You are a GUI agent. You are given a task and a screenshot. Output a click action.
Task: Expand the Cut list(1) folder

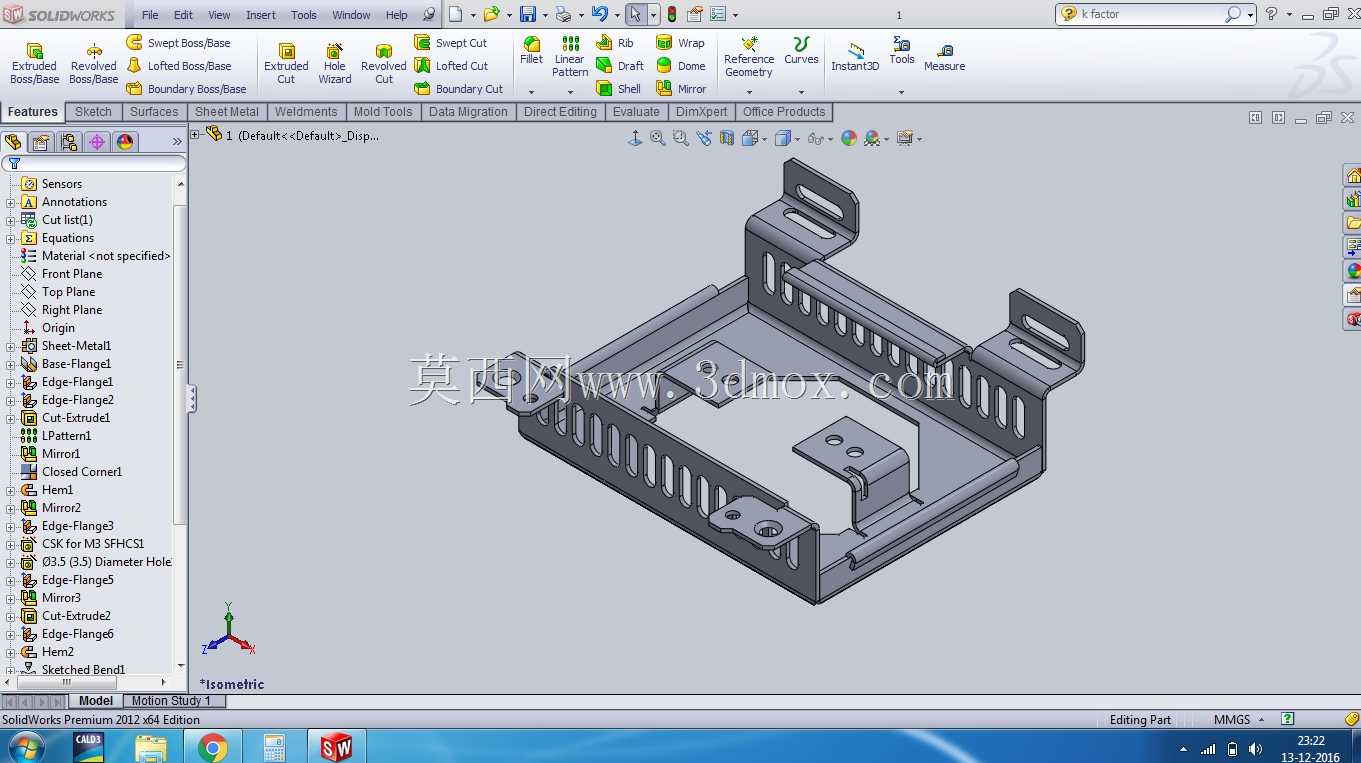click(x=11, y=220)
